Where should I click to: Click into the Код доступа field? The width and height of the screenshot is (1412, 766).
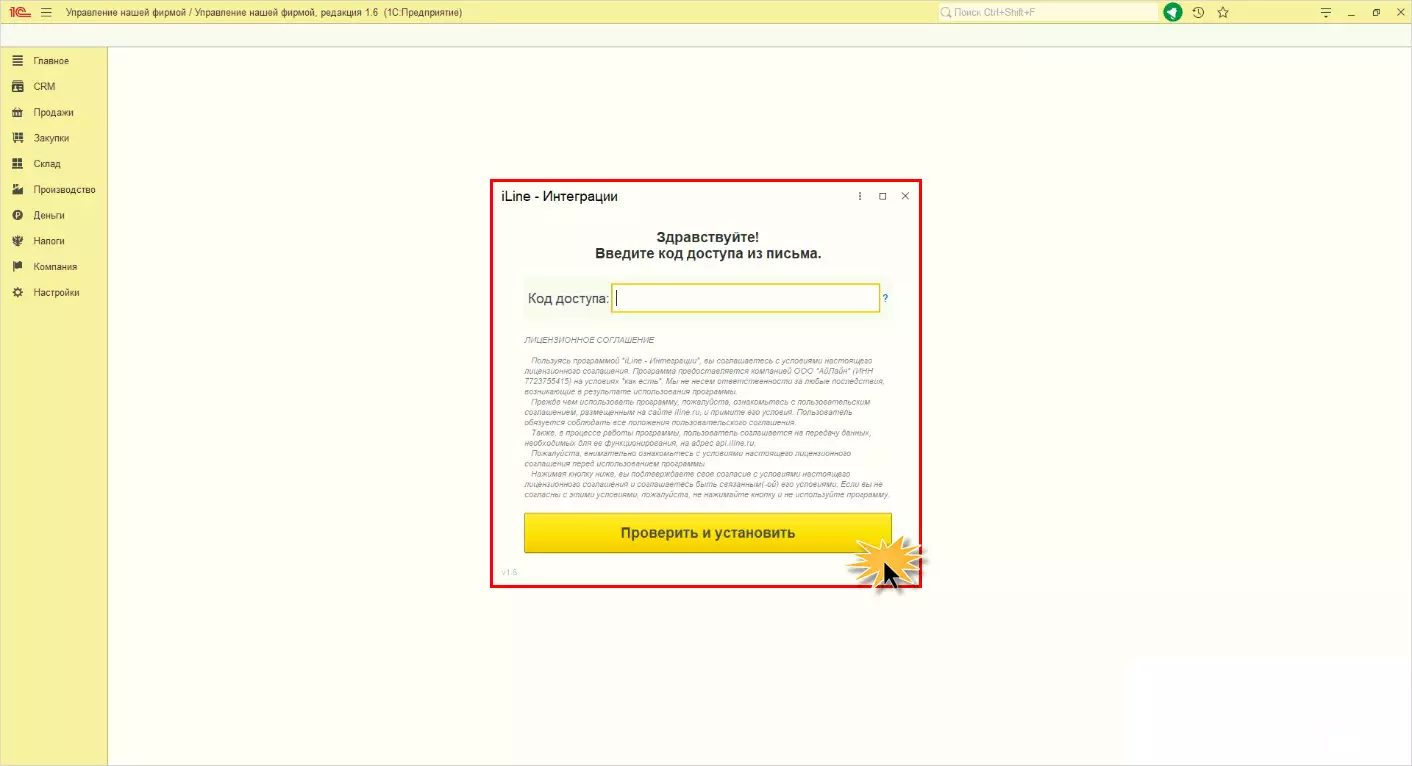(x=746, y=298)
